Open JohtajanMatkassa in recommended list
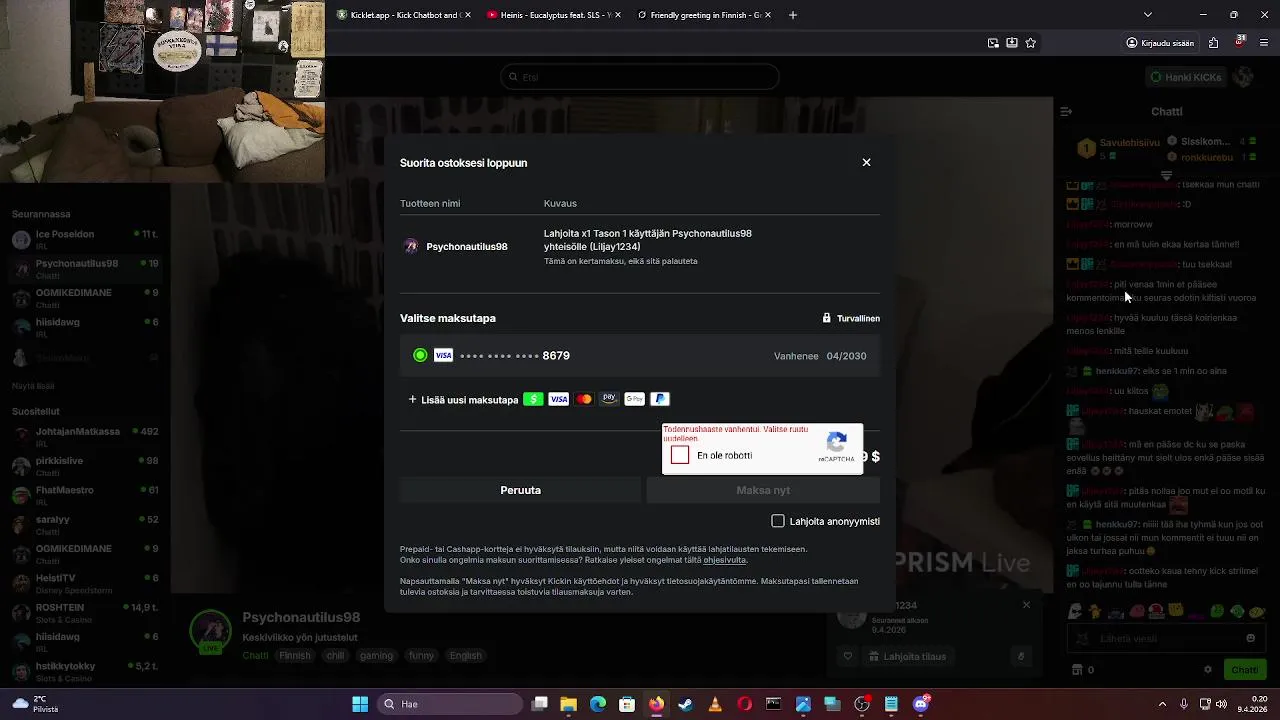Screen dimensions: 1280x720 coord(84,436)
